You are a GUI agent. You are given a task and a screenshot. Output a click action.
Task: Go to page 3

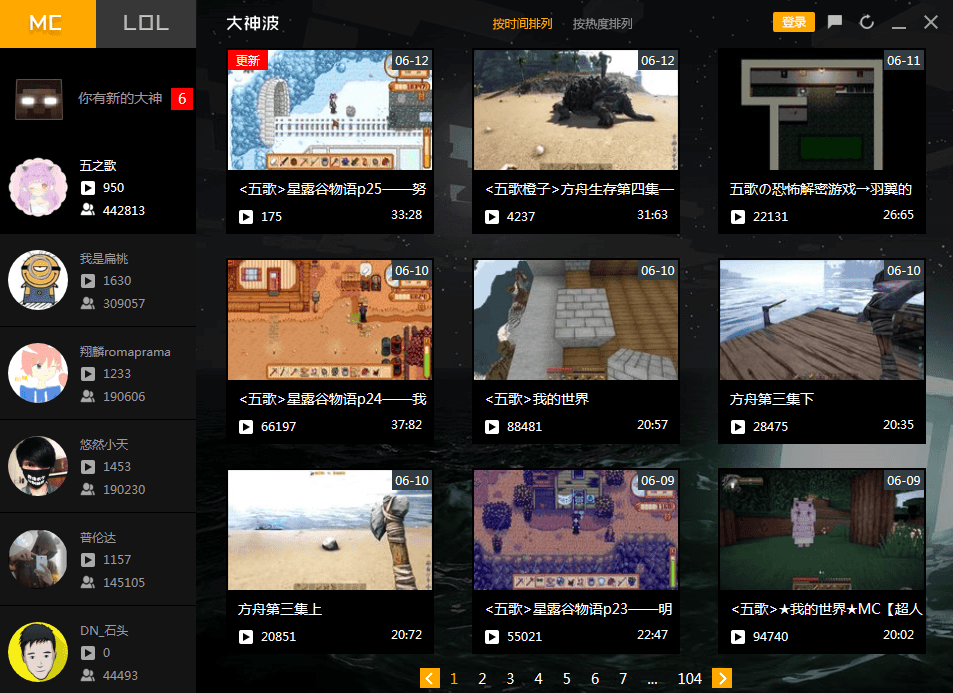click(x=510, y=678)
